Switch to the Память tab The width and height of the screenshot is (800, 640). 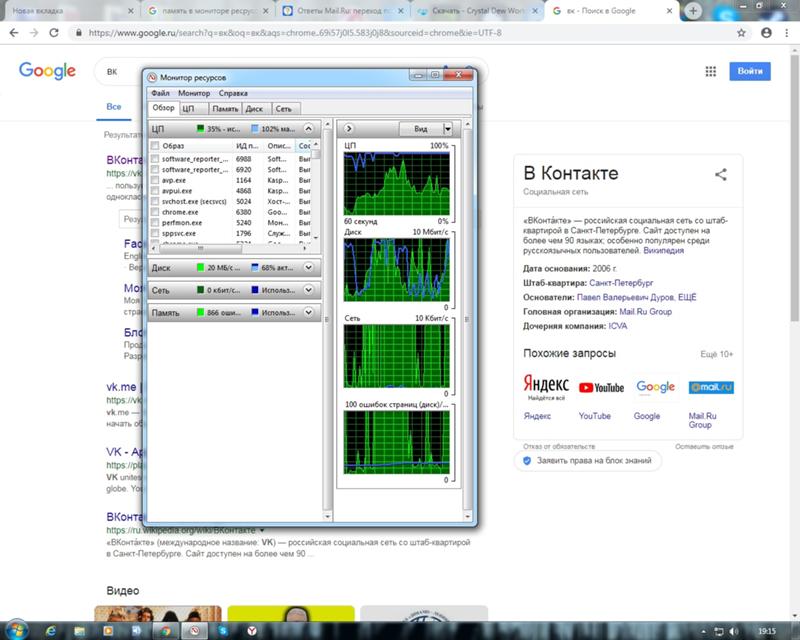point(225,109)
